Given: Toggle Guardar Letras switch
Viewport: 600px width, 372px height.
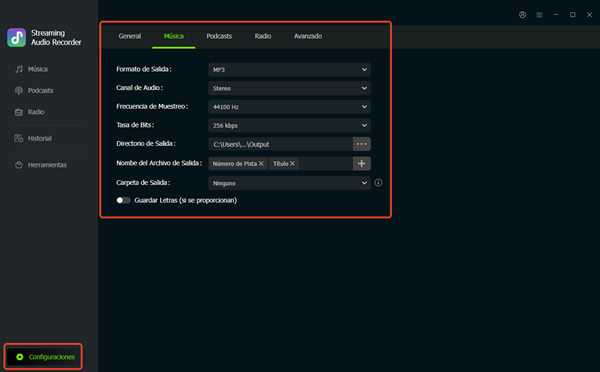Looking at the screenshot, I should pos(123,201).
